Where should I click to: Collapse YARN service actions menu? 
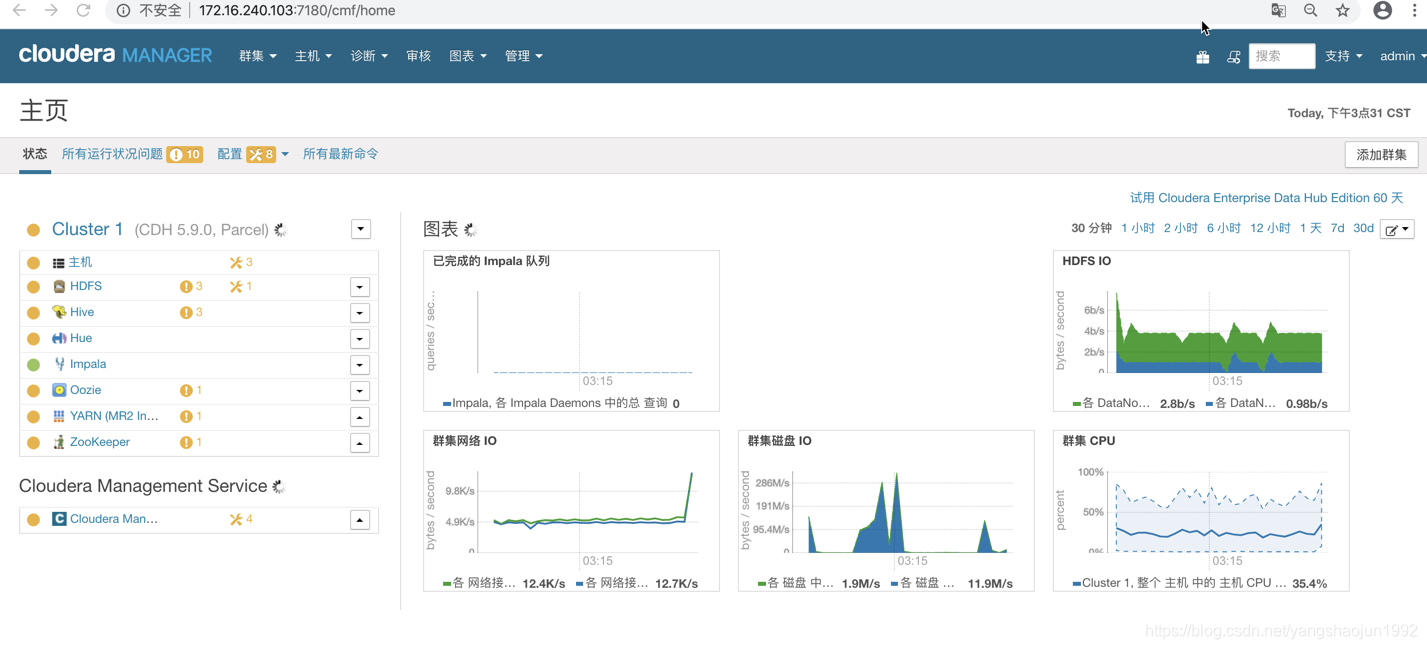click(x=360, y=417)
